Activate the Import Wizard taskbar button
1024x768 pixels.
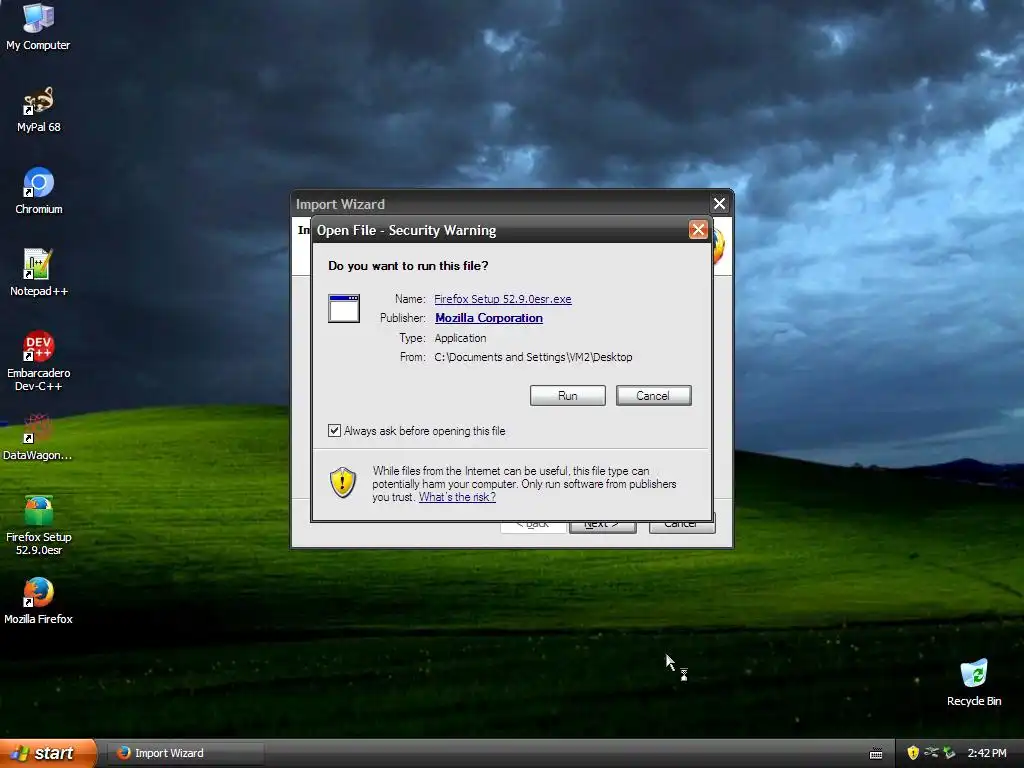[184, 753]
